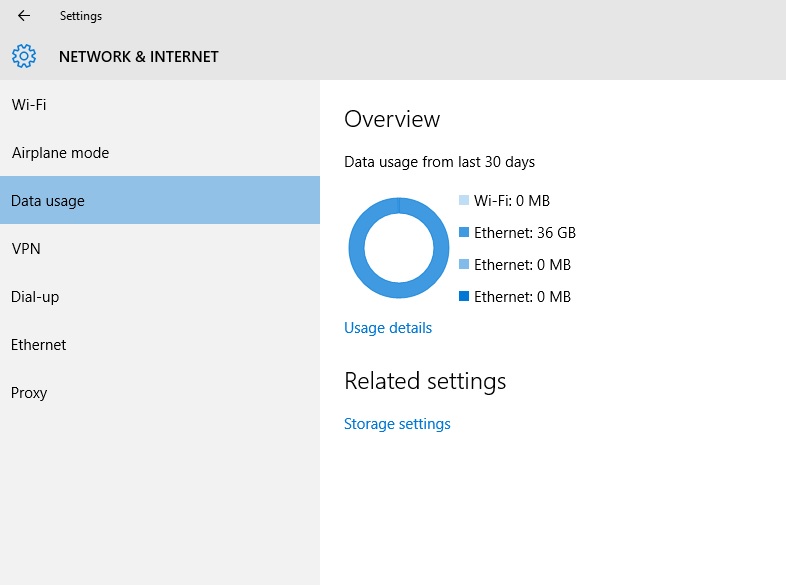Click the Settings gear icon
This screenshot has height=585, width=786.
[x=24, y=56]
